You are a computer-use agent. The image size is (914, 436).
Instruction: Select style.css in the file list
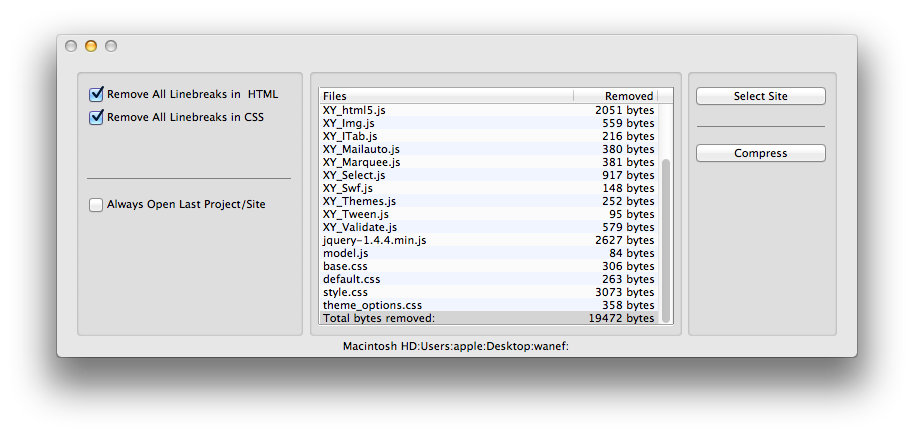pyautogui.click(x=488, y=292)
